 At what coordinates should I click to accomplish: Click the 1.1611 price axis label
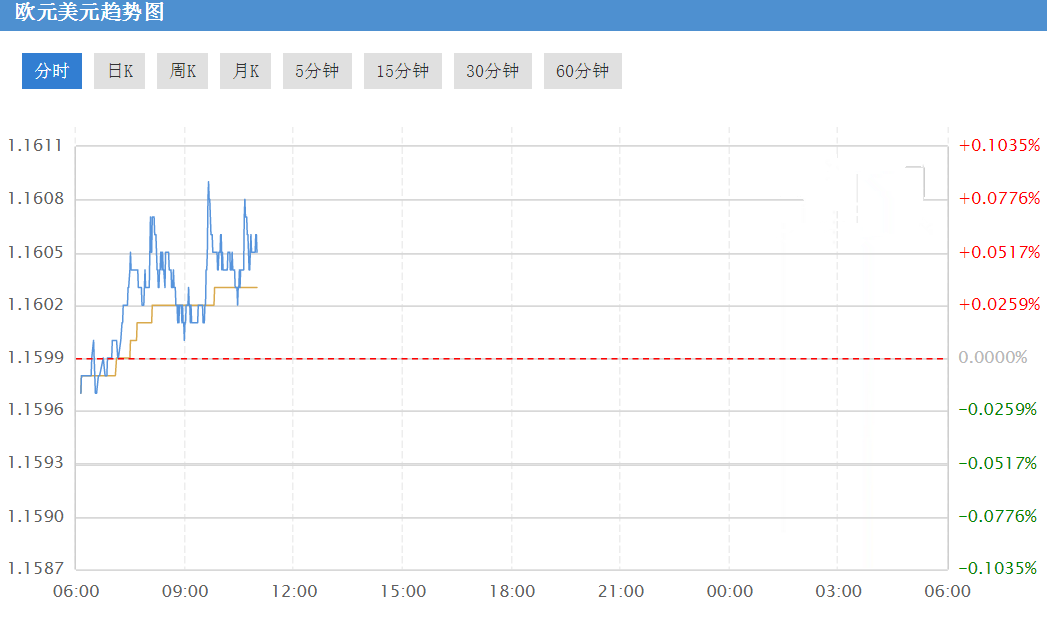[x=35, y=145]
